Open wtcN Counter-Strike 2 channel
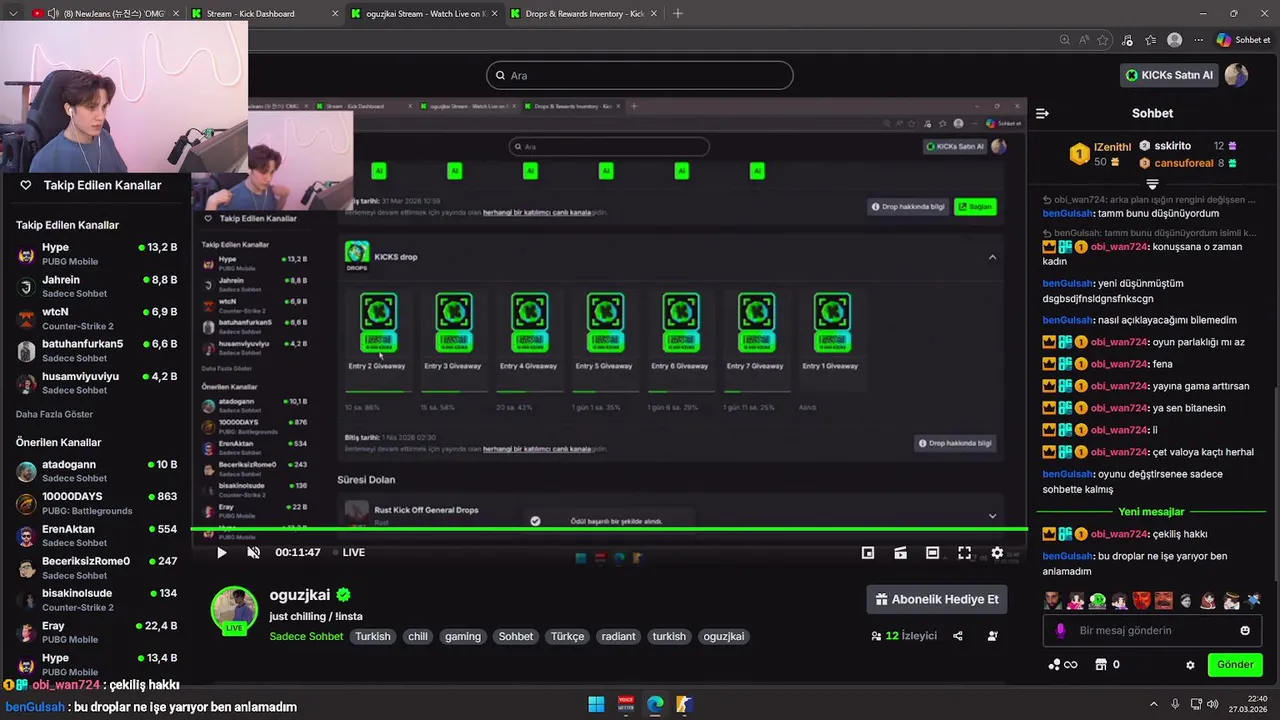Viewport: 1280px width, 720px height. point(96,319)
